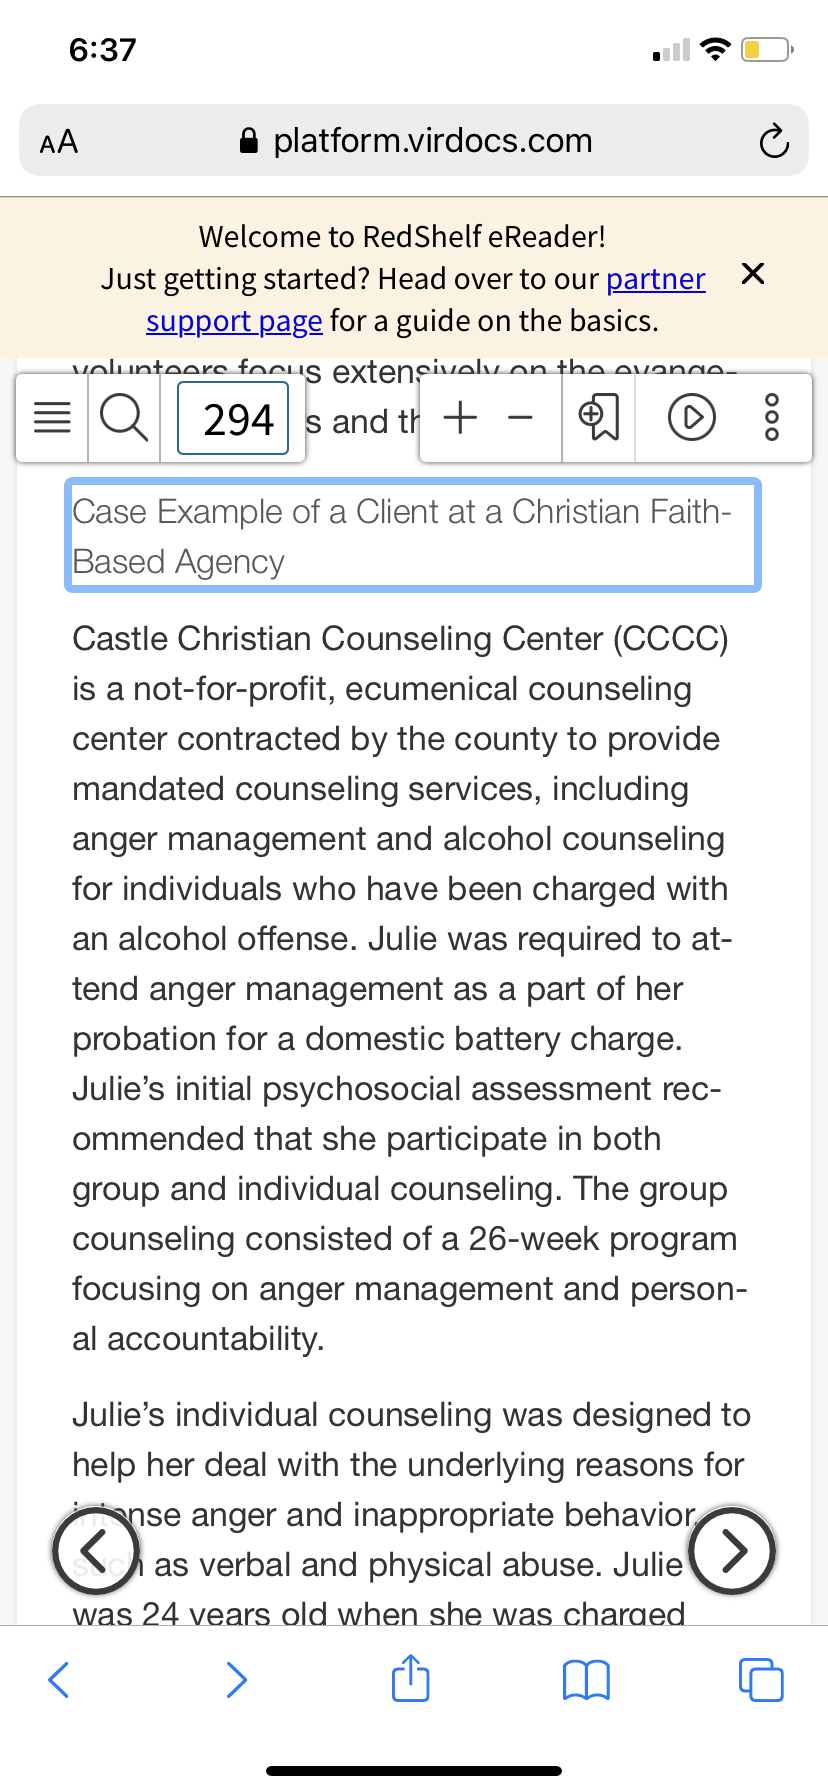Viewport: 828px width, 1792px height.
Task: Open the three-dot more options menu
Action: (771, 417)
